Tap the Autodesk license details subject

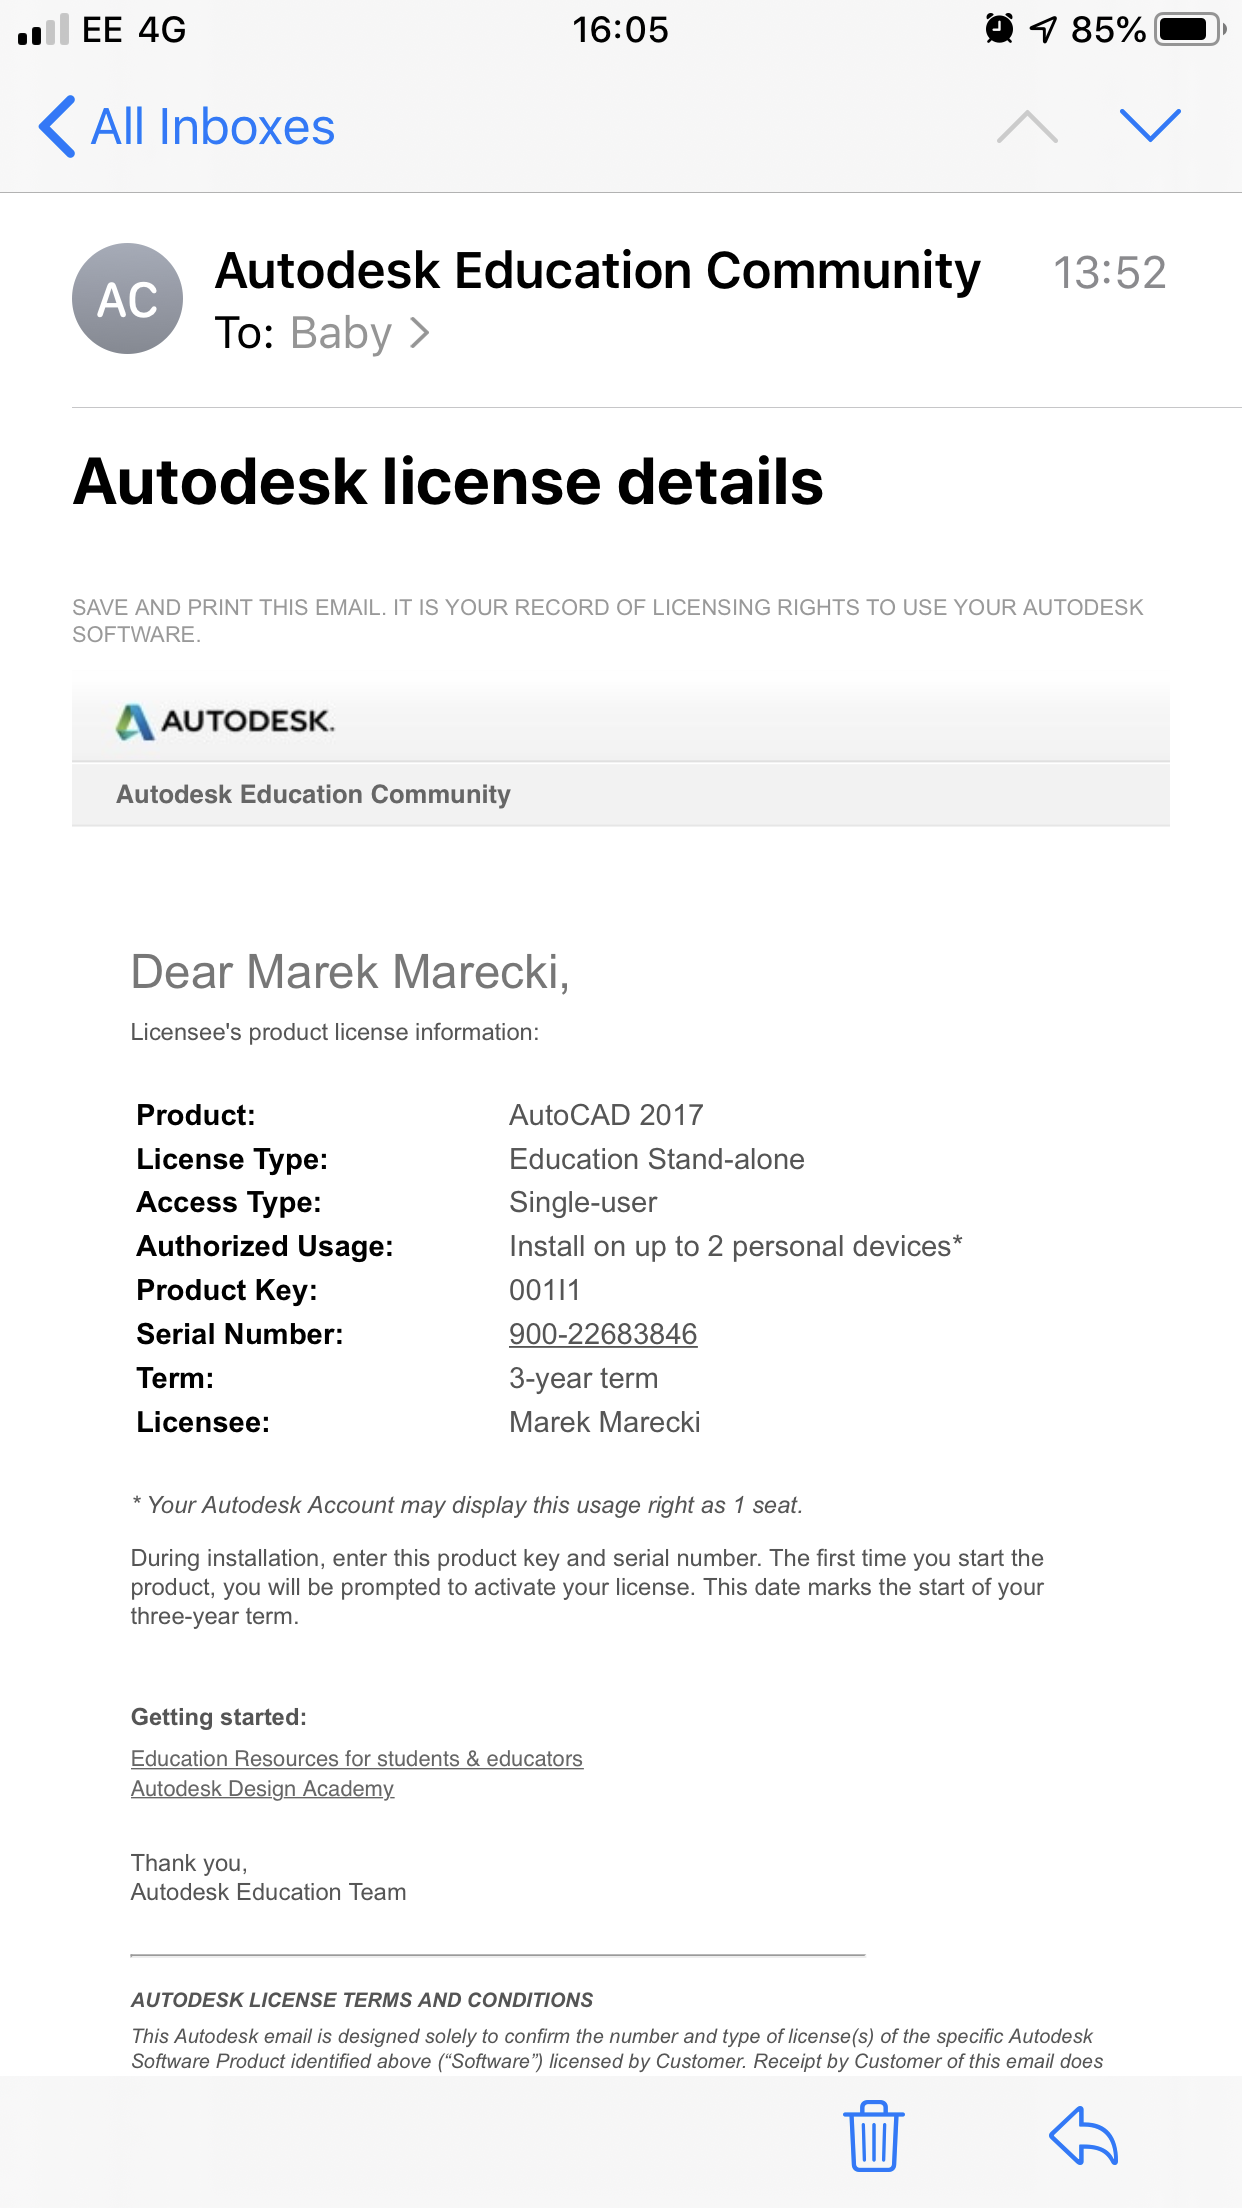tap(448, 482)
